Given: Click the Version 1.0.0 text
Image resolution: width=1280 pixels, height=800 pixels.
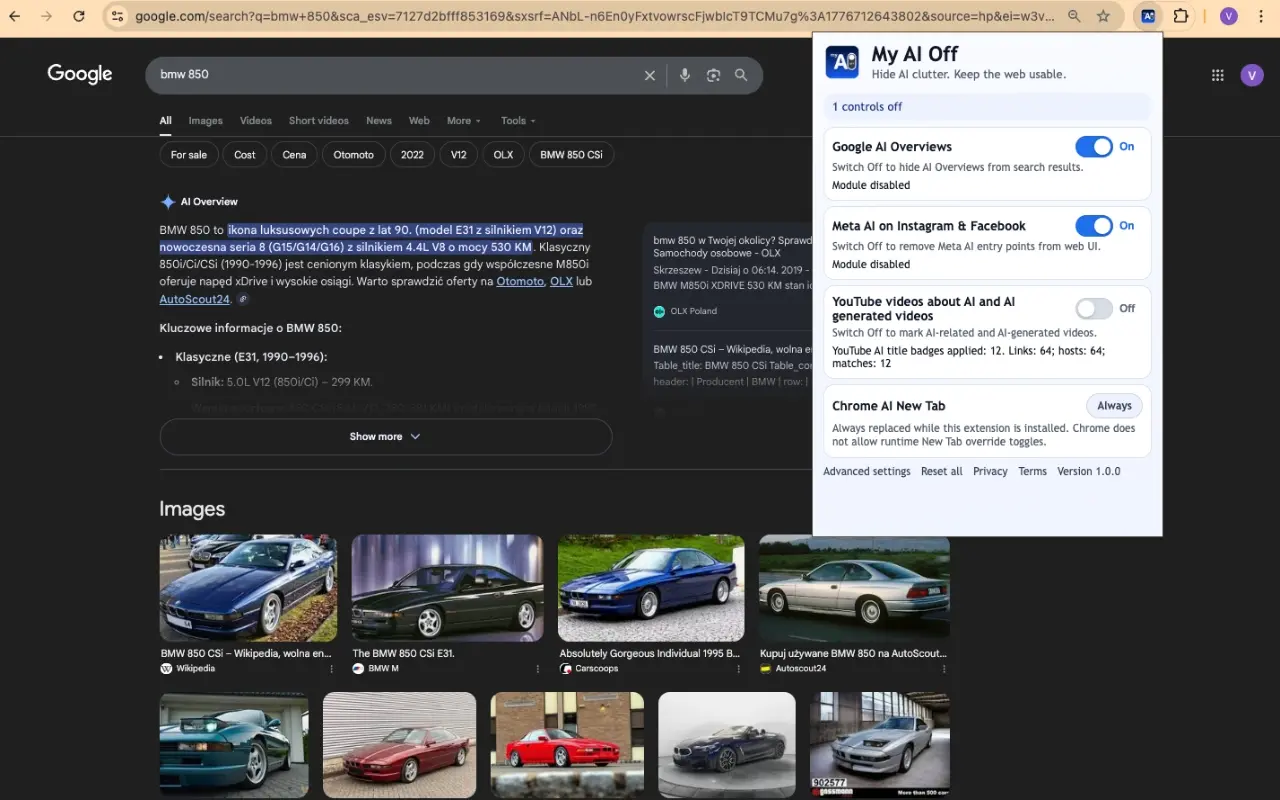Looking at the screenshot, I should click(1089, 472).
